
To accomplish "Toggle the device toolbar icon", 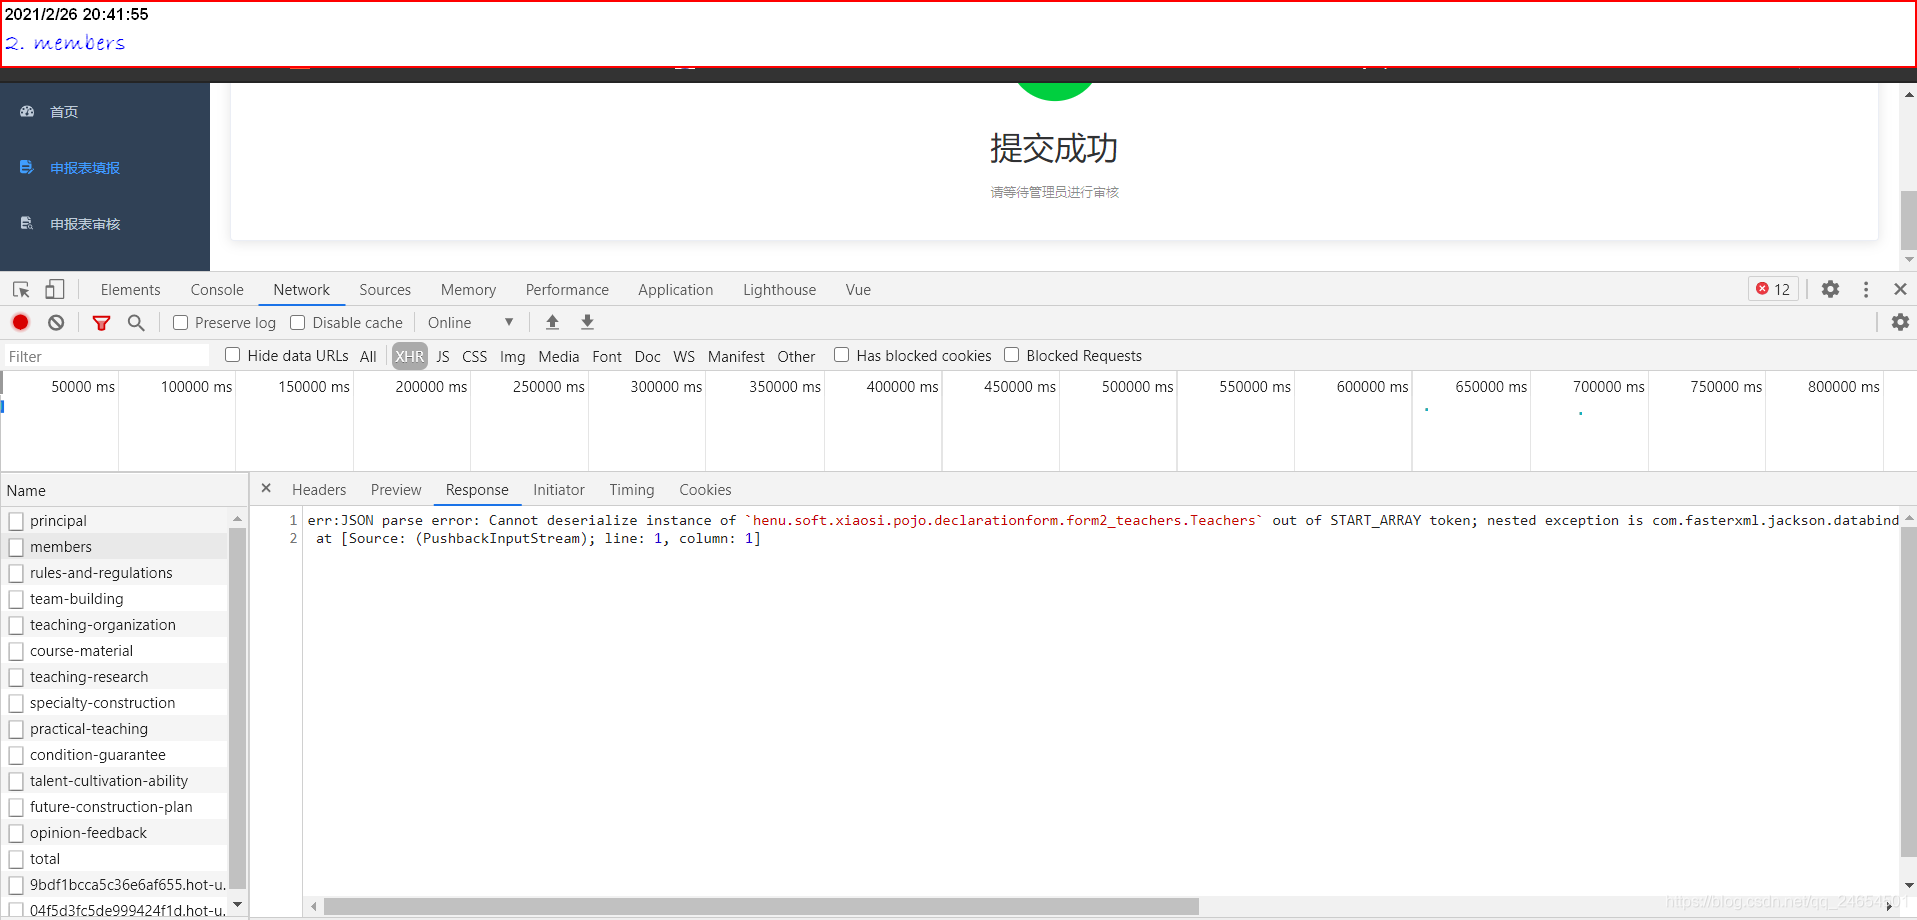I will point(55,290).
